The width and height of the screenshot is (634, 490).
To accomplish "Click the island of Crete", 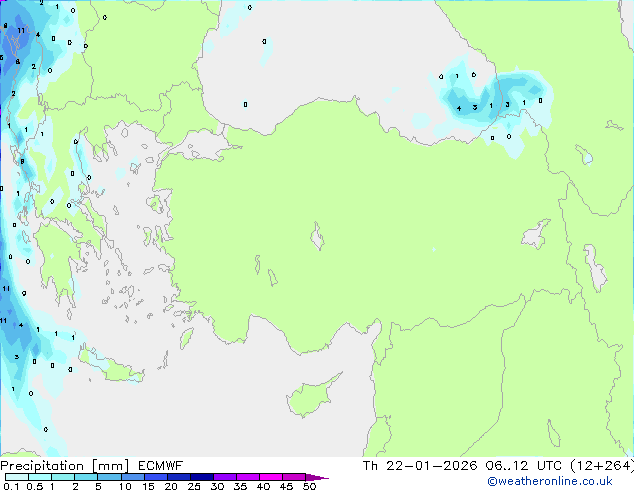I will pyautogui.click(x=111, y=365).
